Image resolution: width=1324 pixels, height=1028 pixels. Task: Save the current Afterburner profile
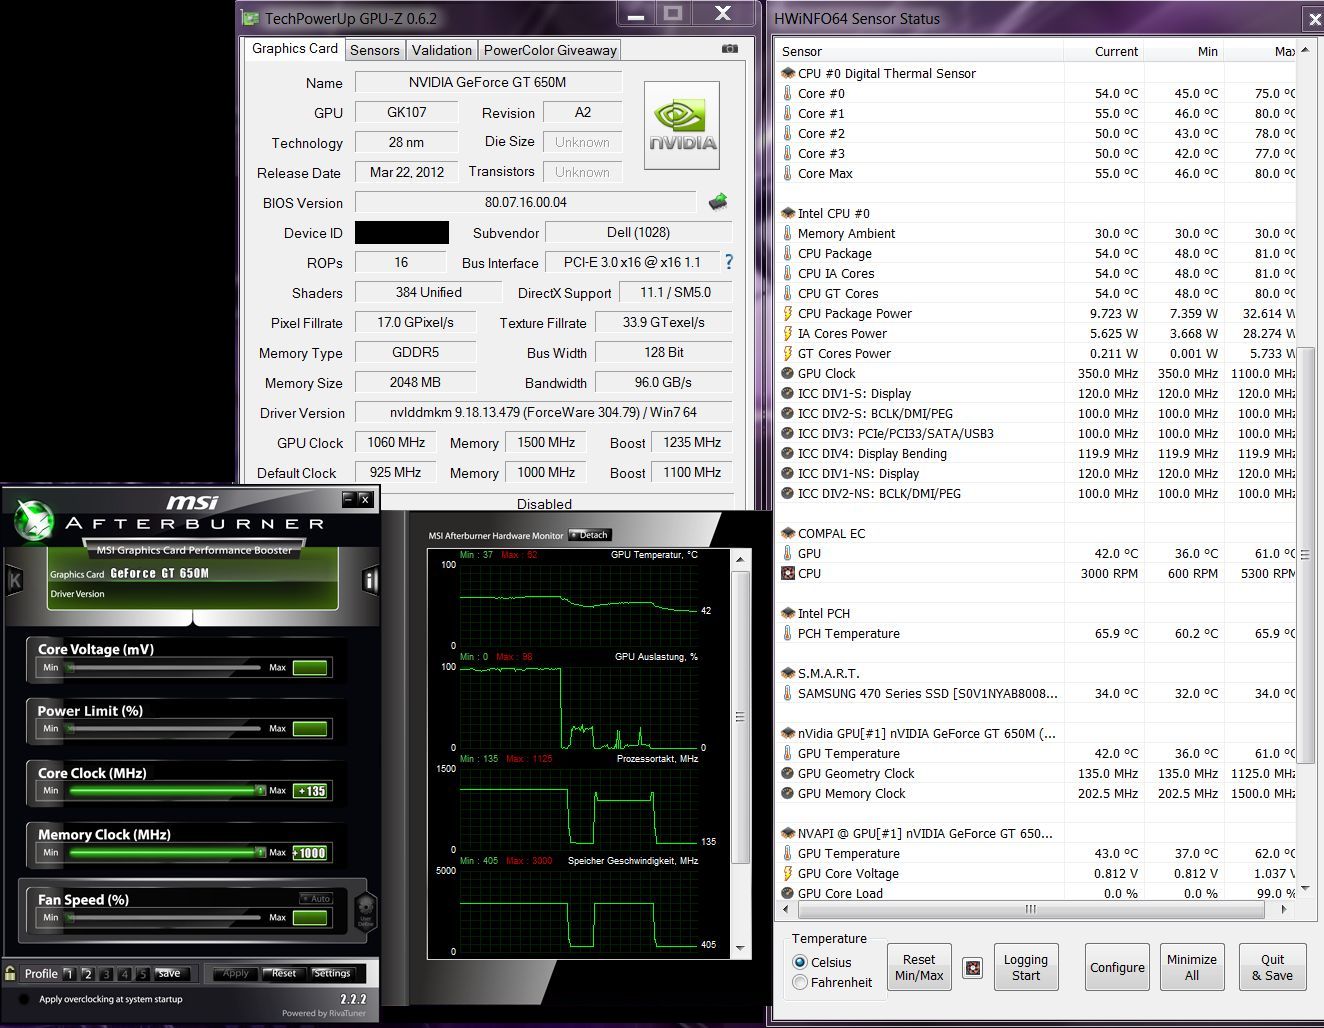169,973
